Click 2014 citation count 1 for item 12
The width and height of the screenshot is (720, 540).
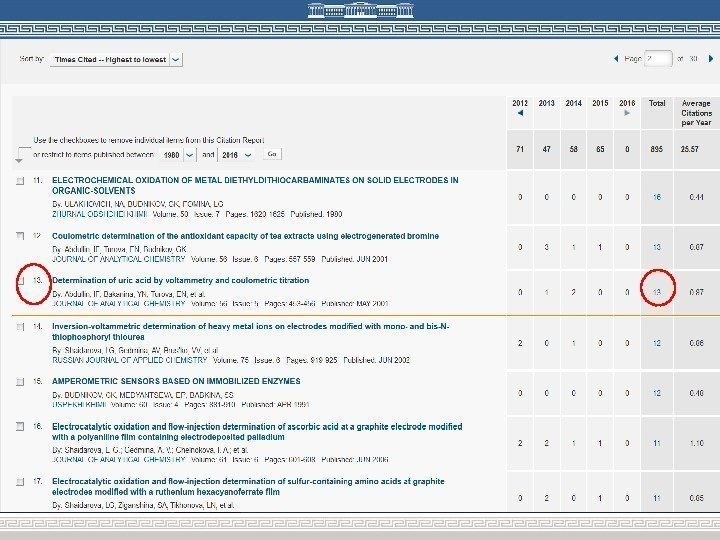tap(574, 247)
